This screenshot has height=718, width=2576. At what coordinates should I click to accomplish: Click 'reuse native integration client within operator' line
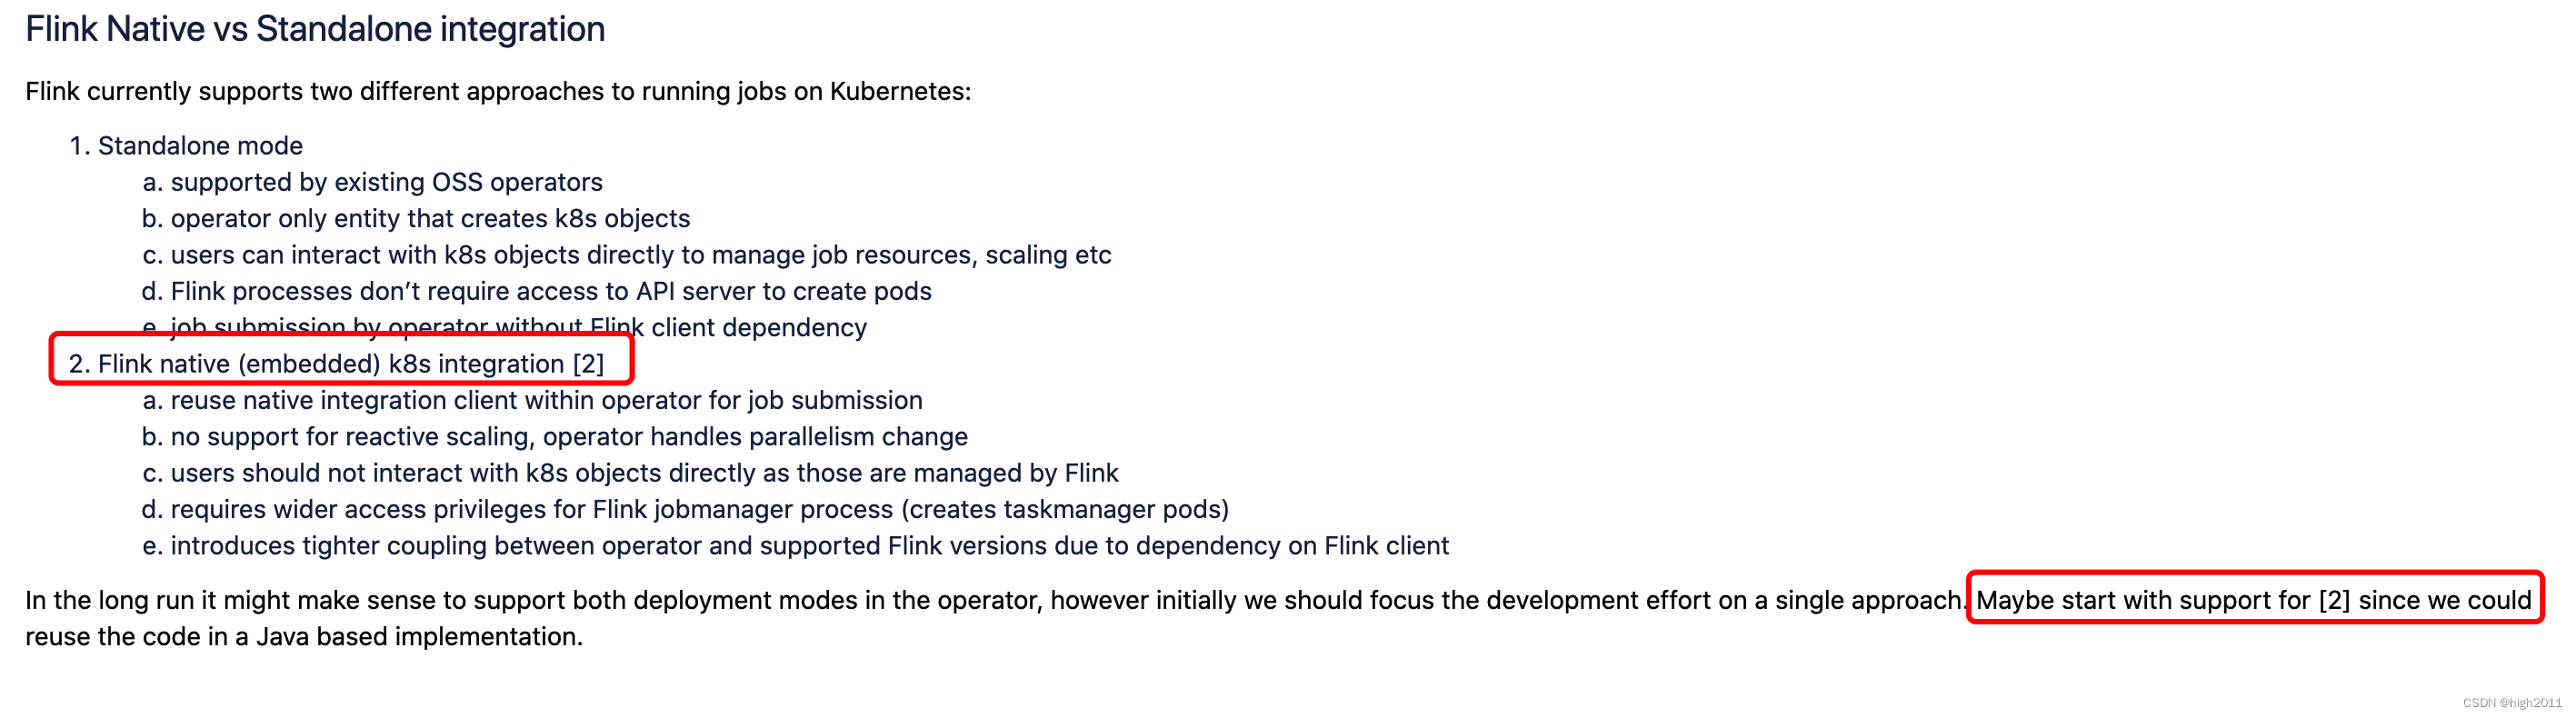point(533,400)
